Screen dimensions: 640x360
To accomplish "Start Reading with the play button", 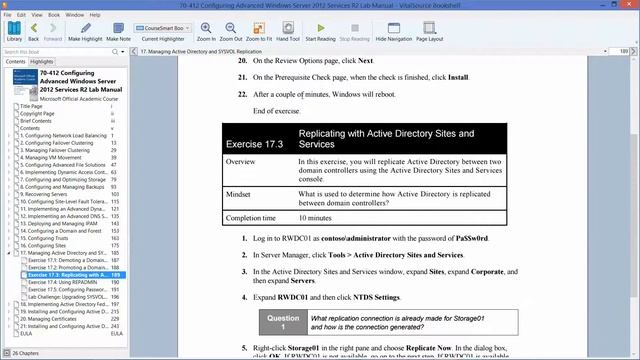I will click(320, 31).
